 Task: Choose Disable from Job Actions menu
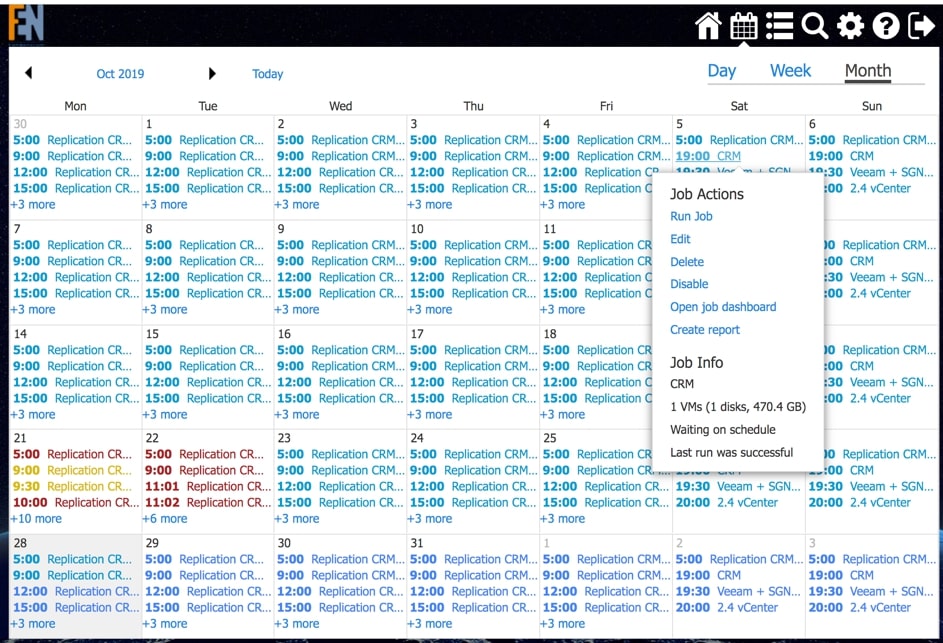click(x=689, y=284)
